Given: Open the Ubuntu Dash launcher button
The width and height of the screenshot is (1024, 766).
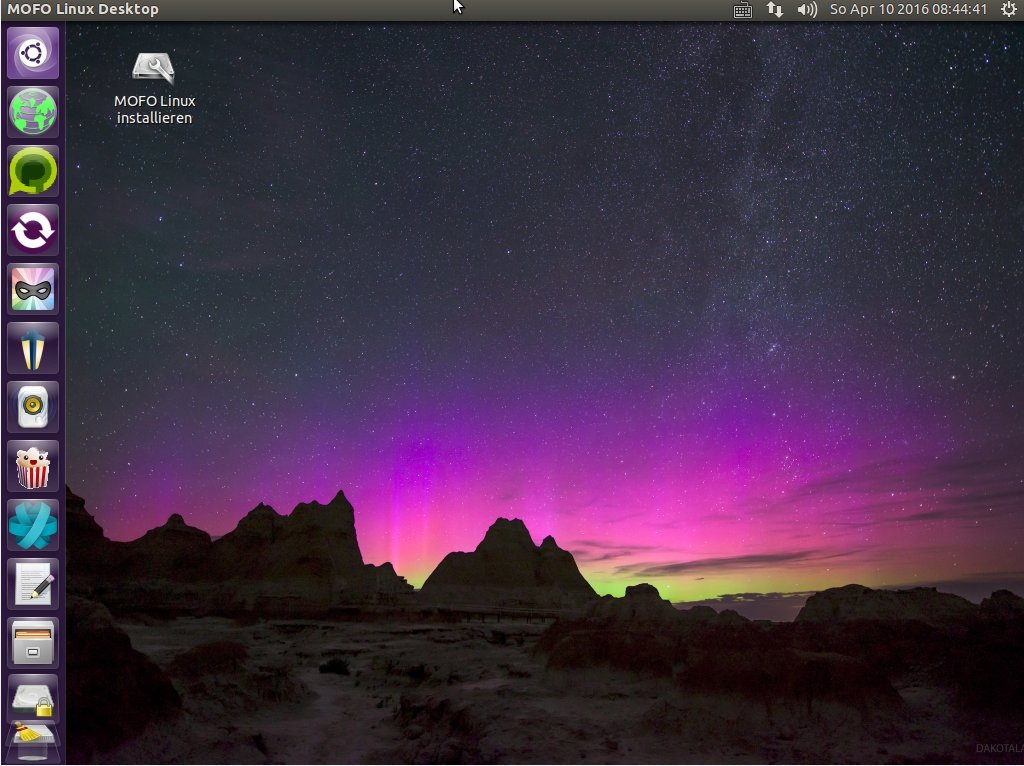Looking at the screenshot, I should [x=33, y=53].
